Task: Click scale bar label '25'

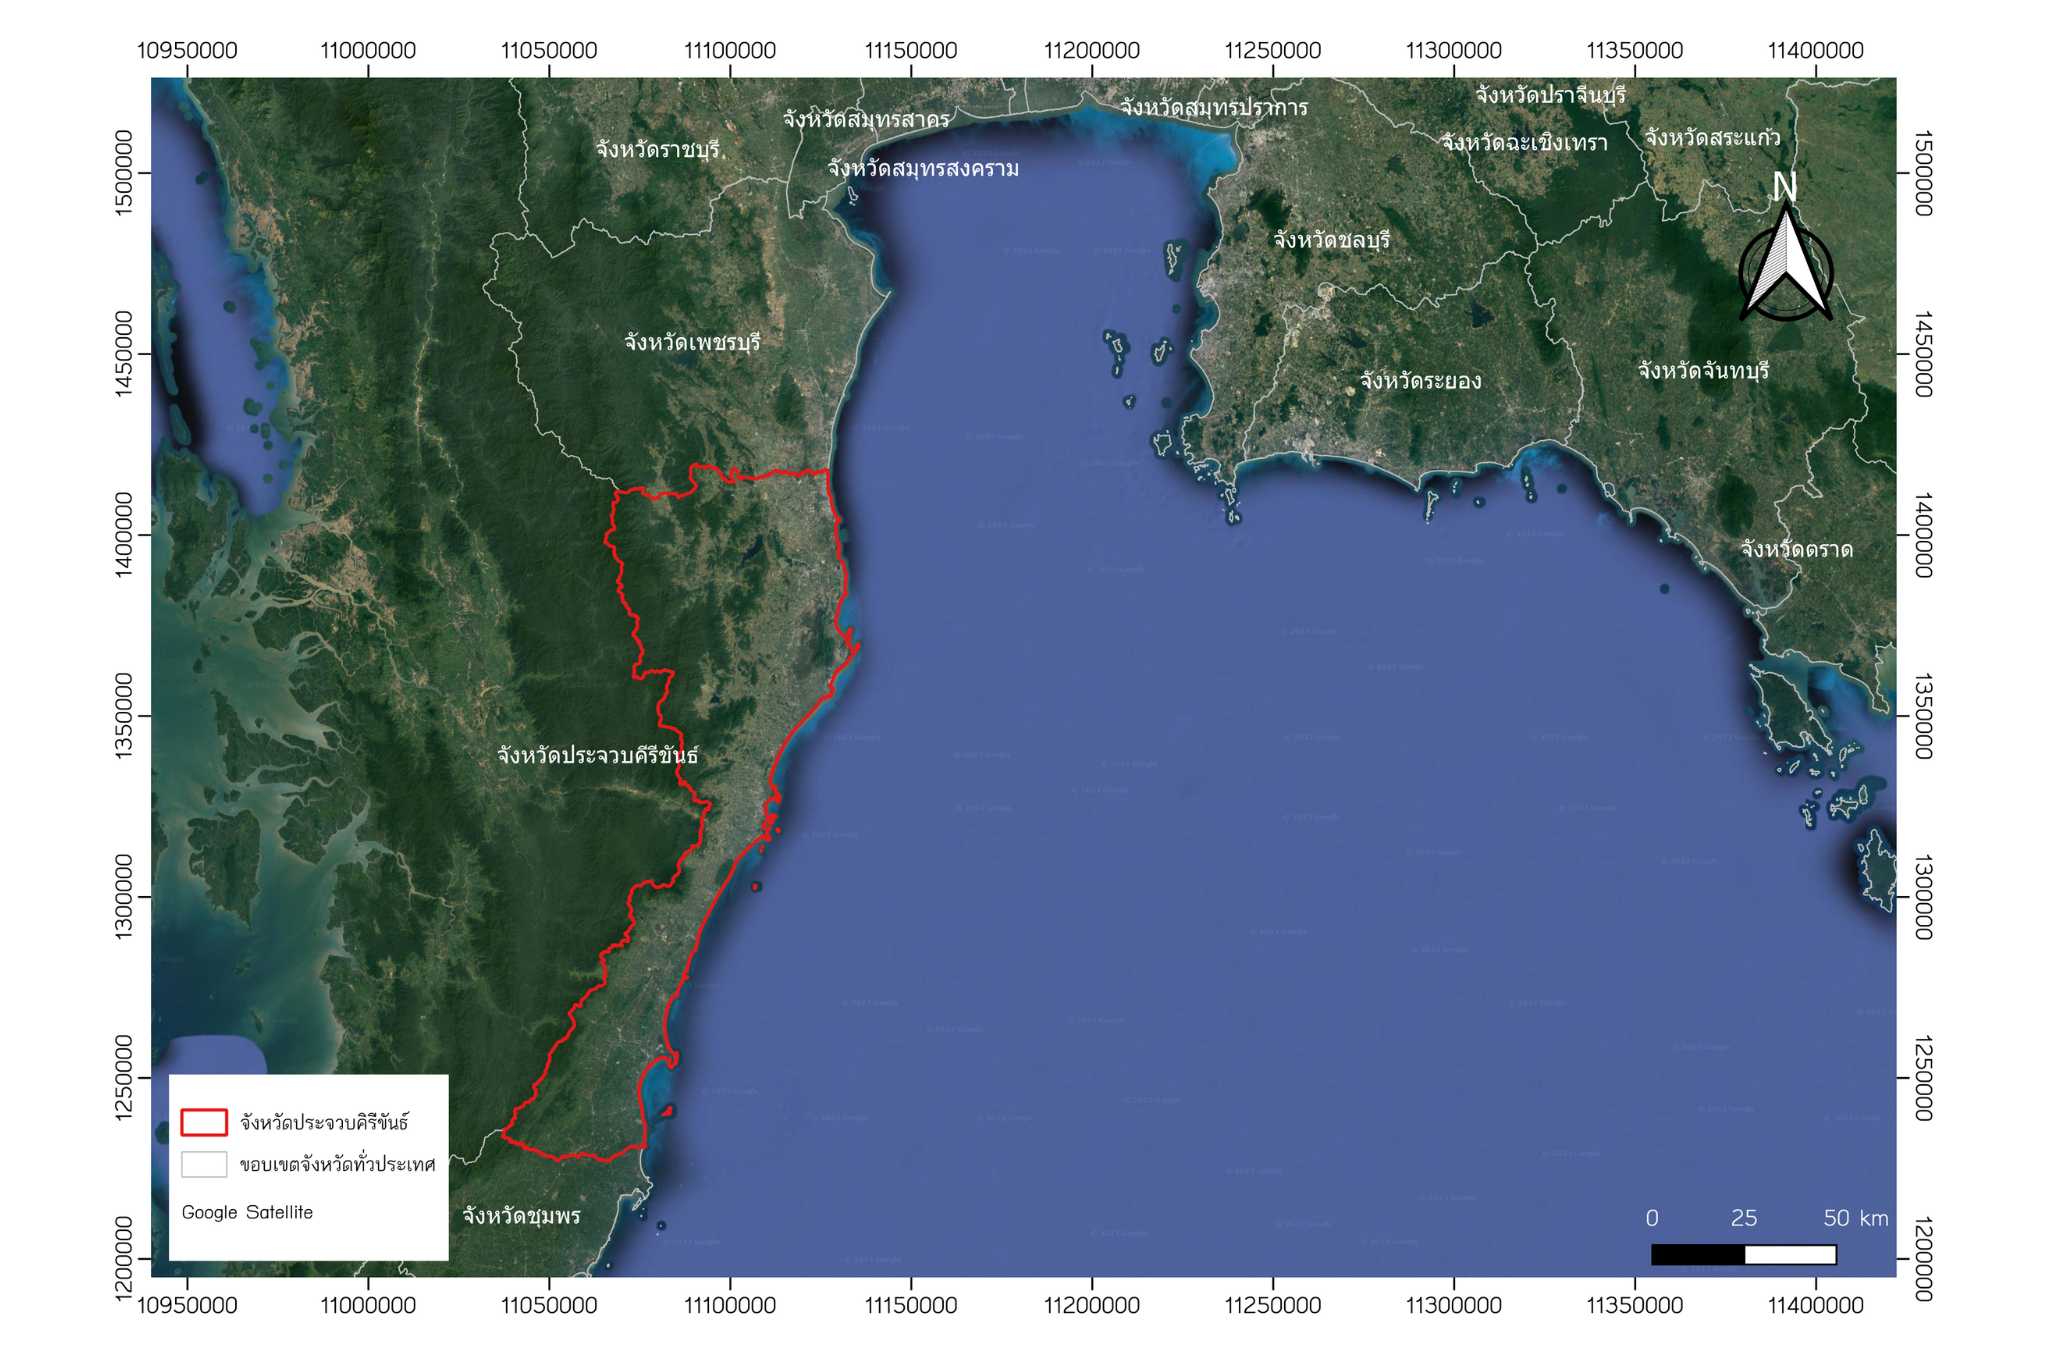Action: tap(1744, 1218)
